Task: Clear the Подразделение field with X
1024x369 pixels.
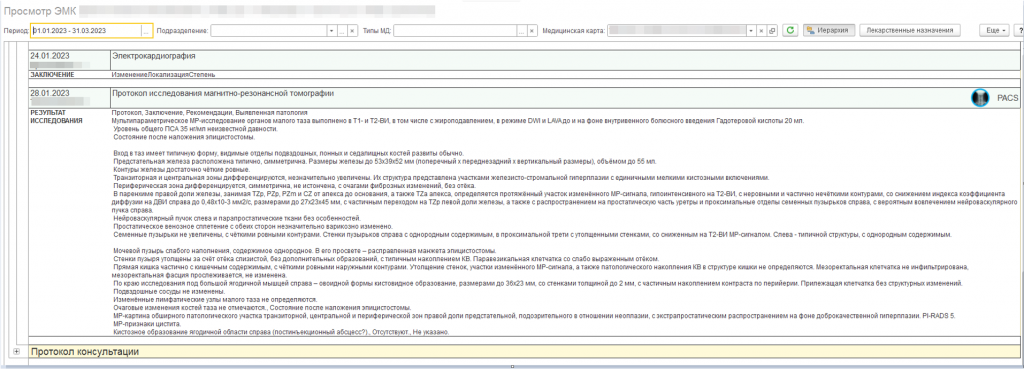Action: 351,31
